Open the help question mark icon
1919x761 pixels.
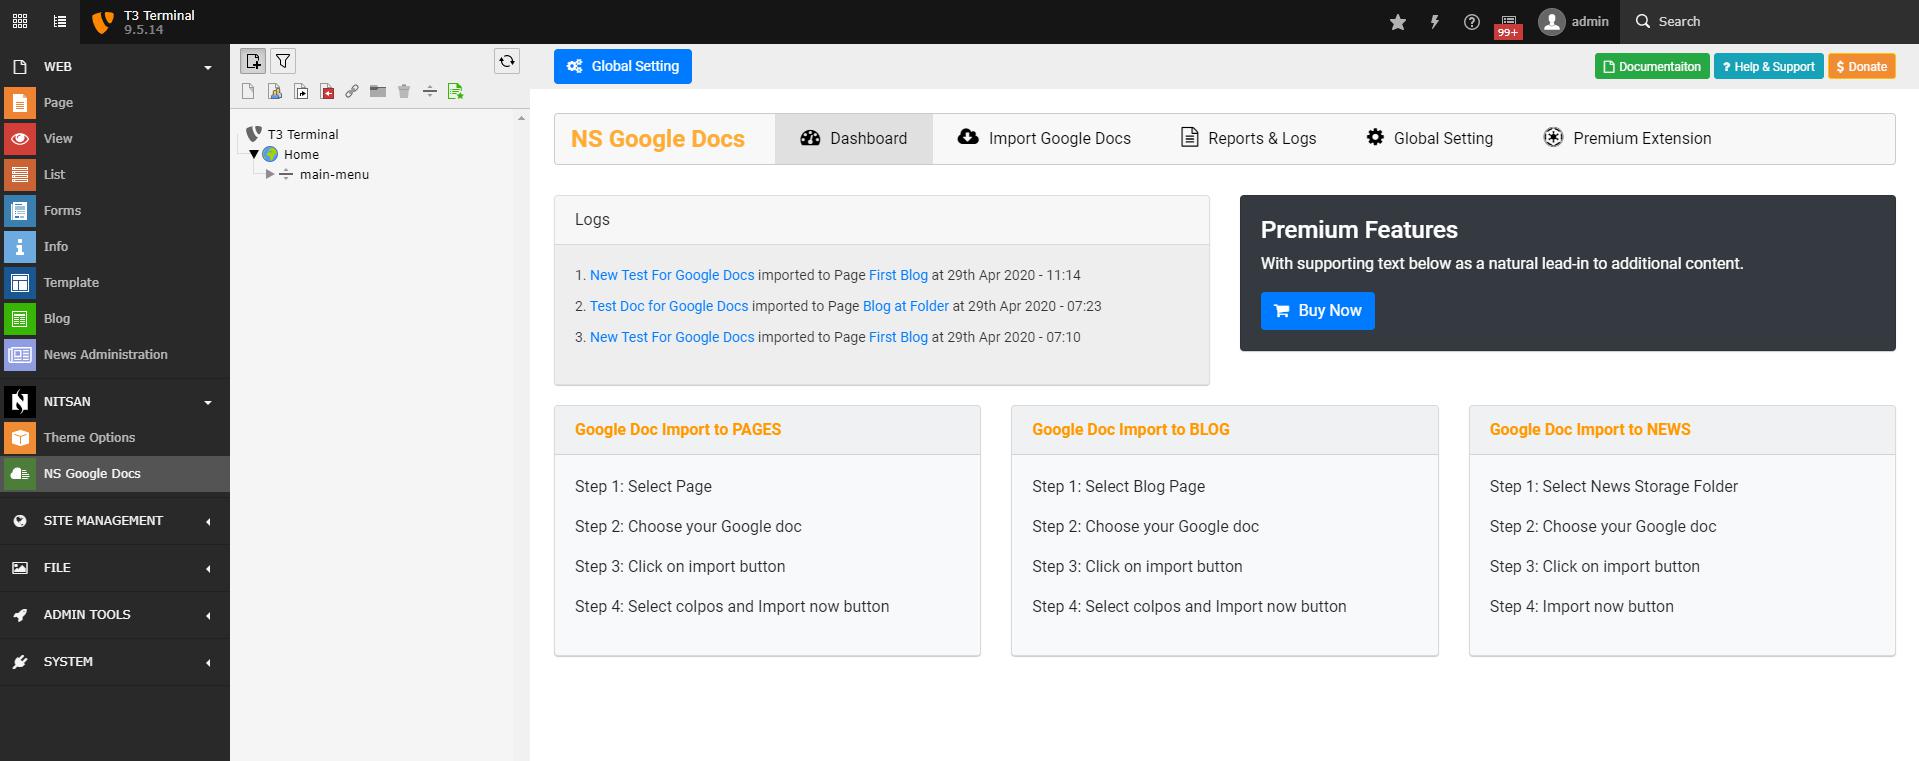1472,22
